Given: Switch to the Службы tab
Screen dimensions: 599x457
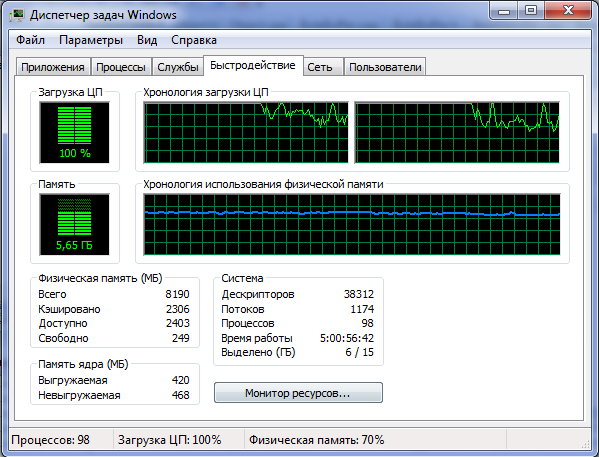Looking at the screenshot, I should point(178,67).
